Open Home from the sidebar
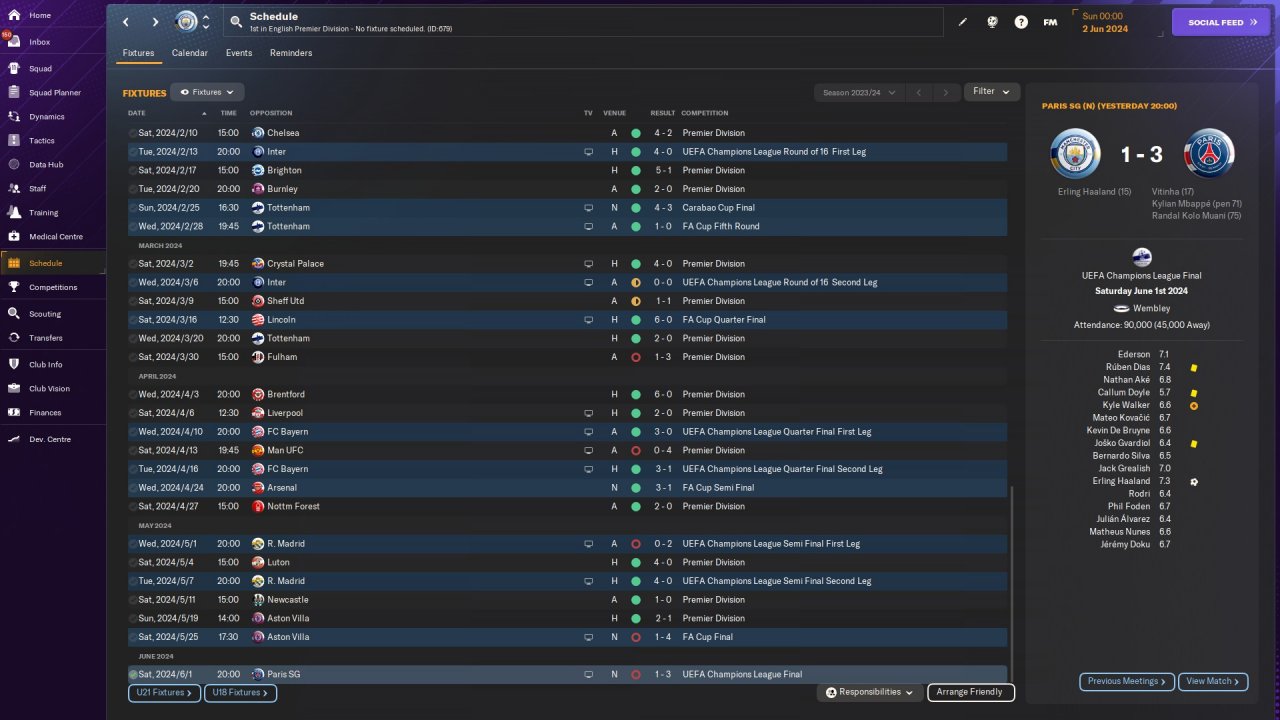Image resolution: width=1280 pixels, height=720 pixels. pos(54,16)
